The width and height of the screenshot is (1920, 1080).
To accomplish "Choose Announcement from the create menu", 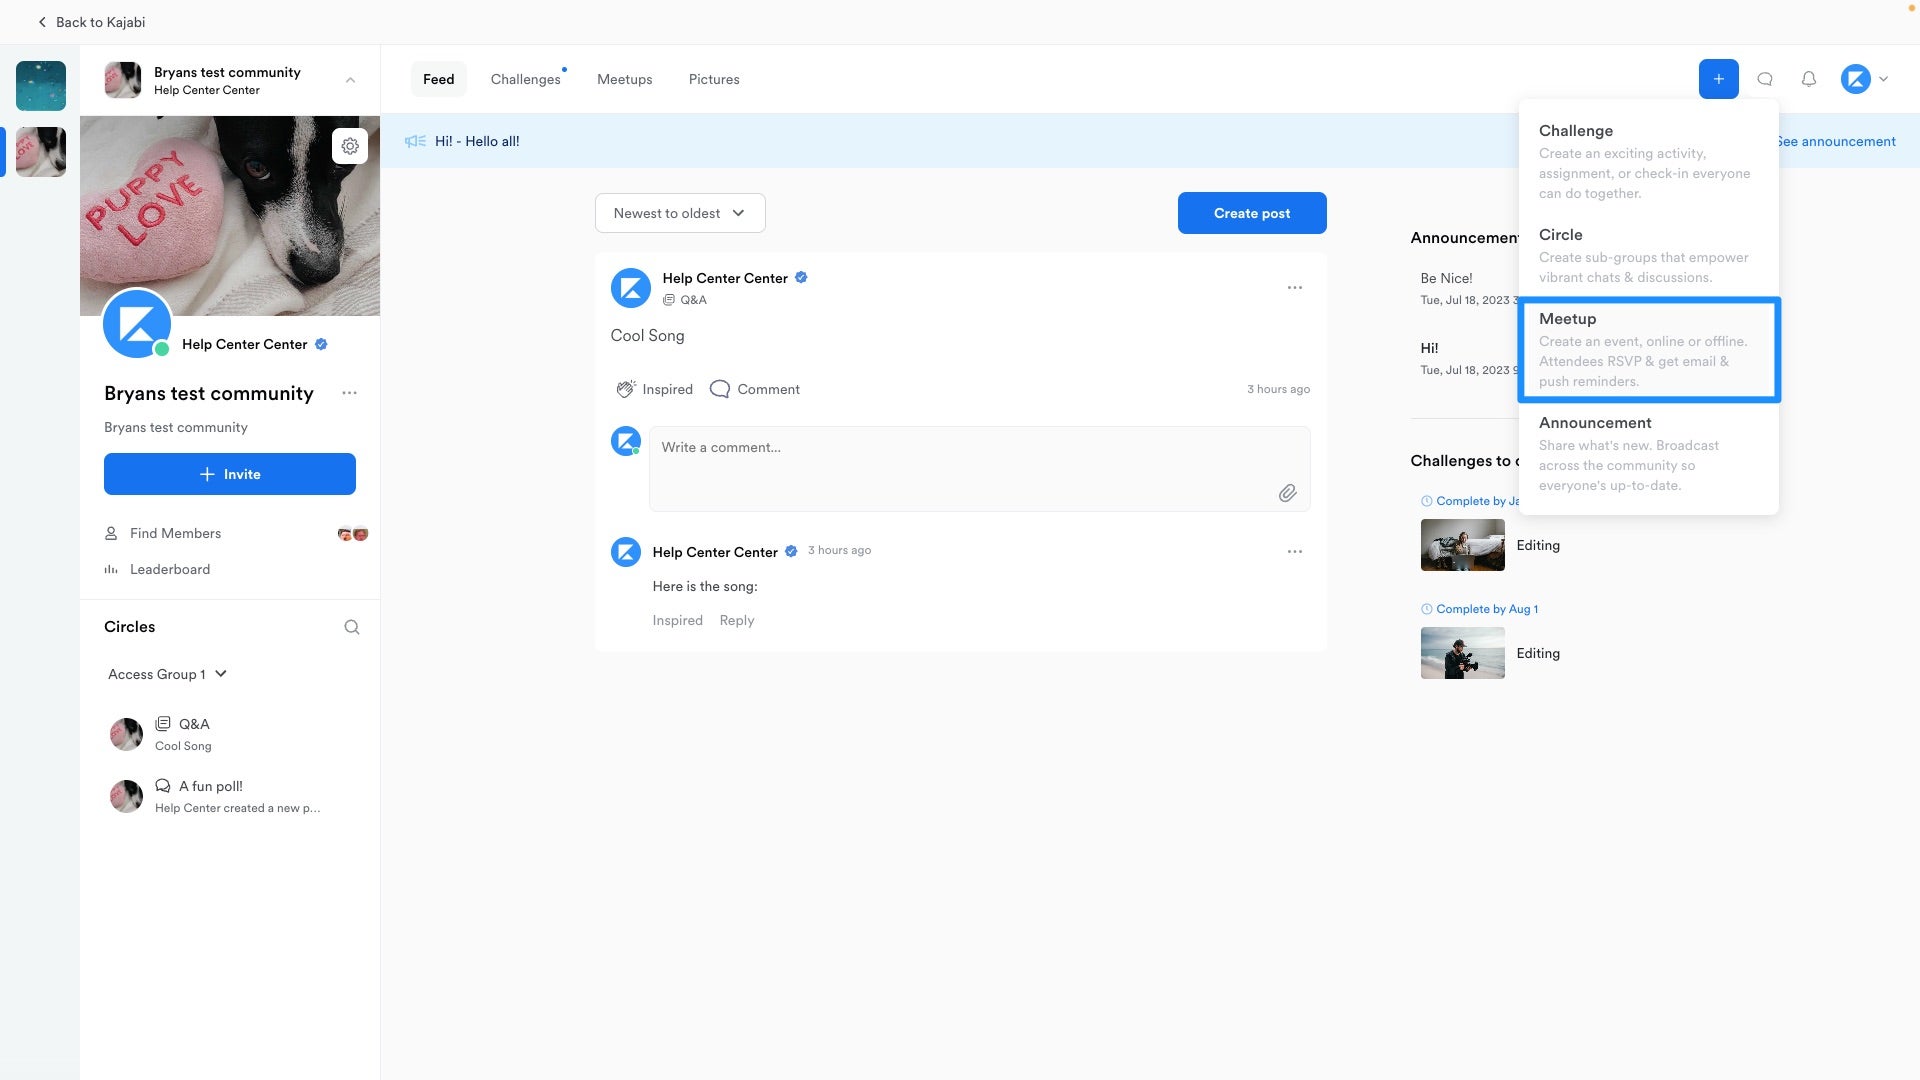I will 1648,453.
